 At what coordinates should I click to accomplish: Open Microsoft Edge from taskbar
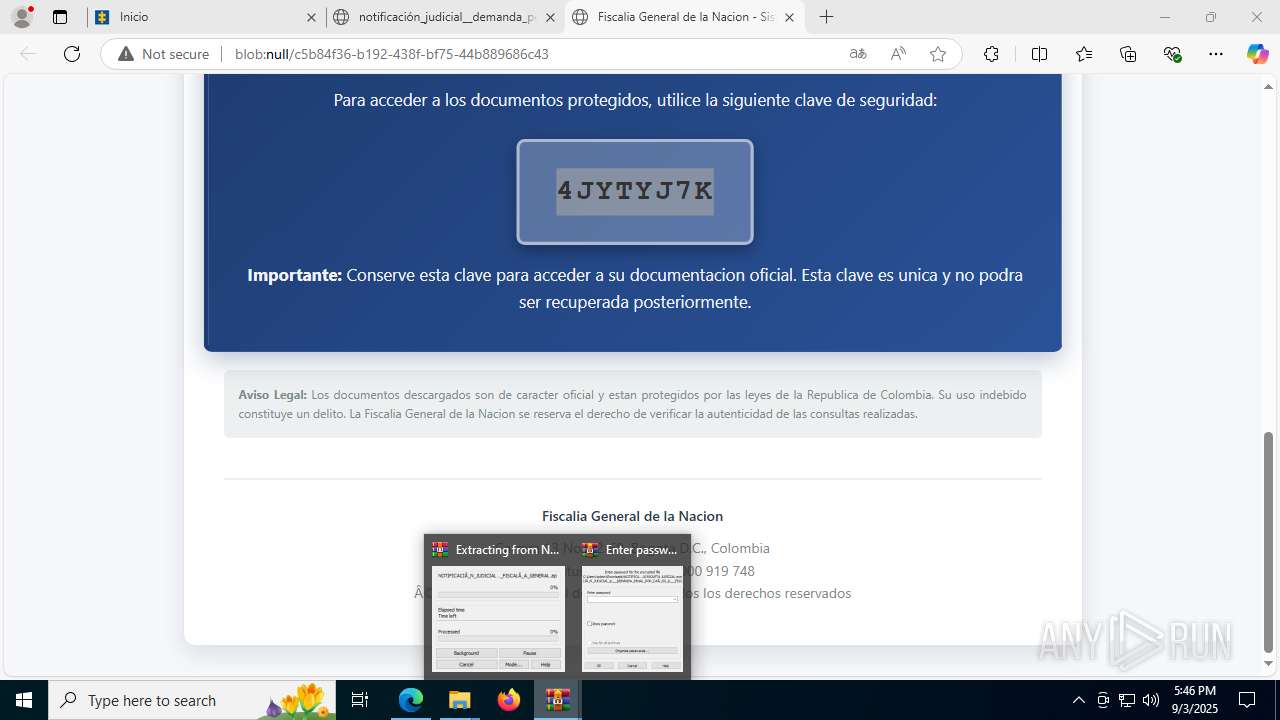pos(411,700)
